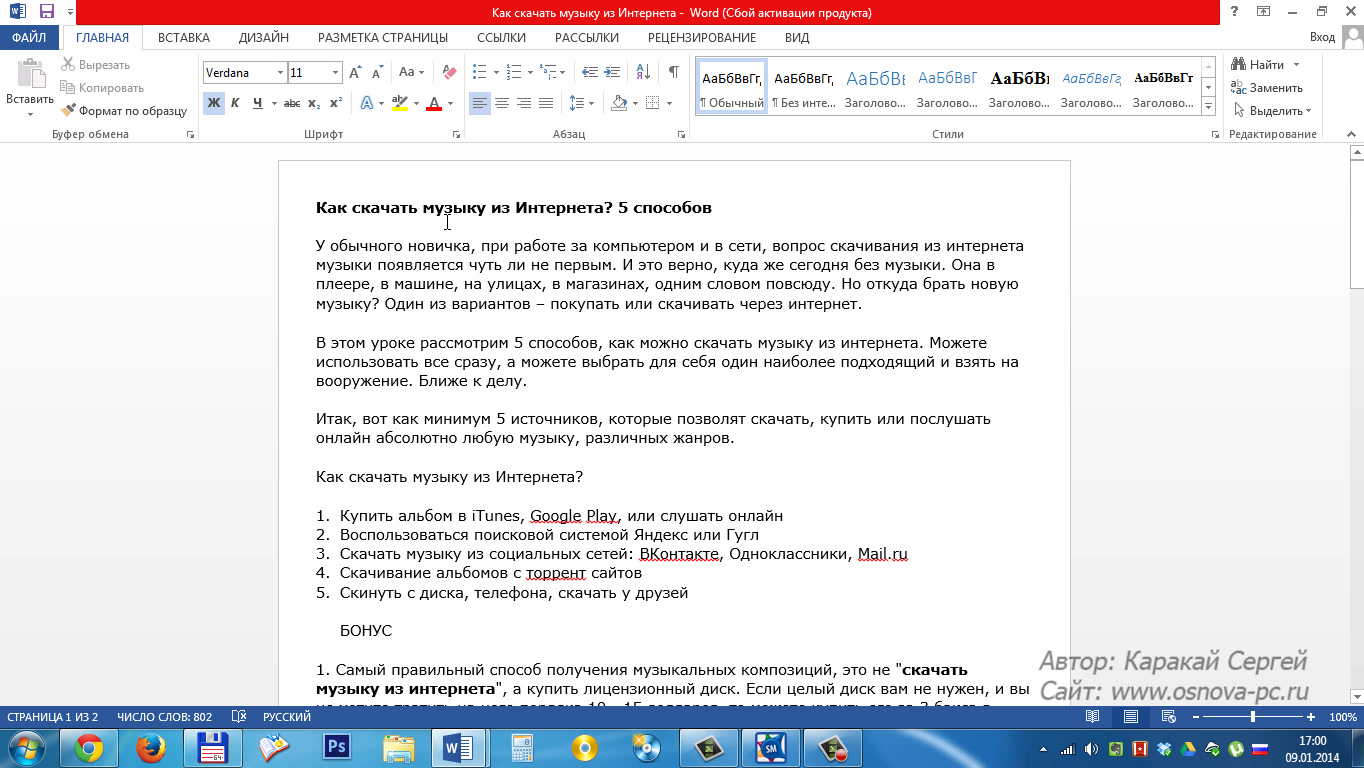The image size is (1364, 768).
Task: Increase the paragraph indent
Action: [612, 72]
